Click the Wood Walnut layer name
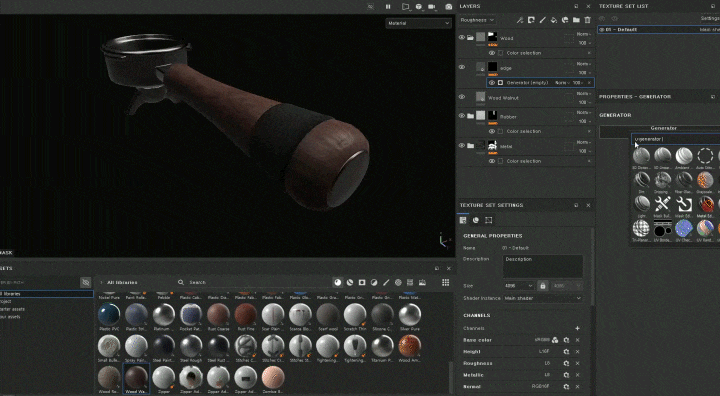The width and height of the screenshot is (720, 396). (x=503, y=98)
